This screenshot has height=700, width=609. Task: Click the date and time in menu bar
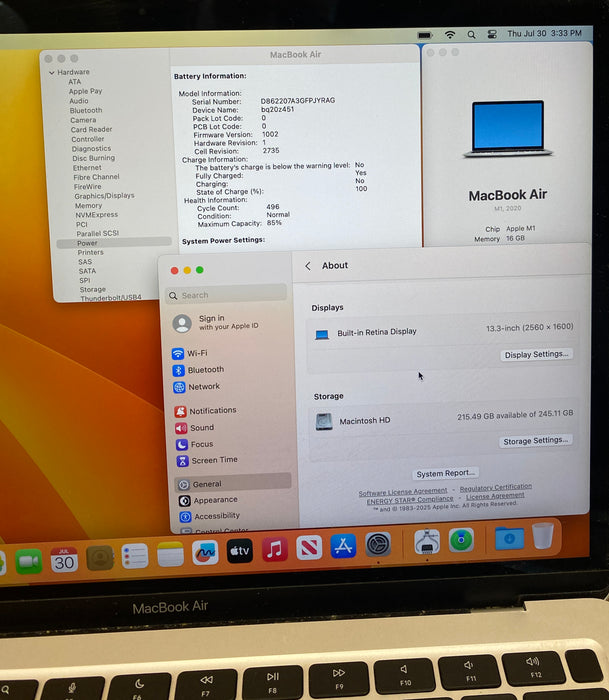tap(544, 33)
